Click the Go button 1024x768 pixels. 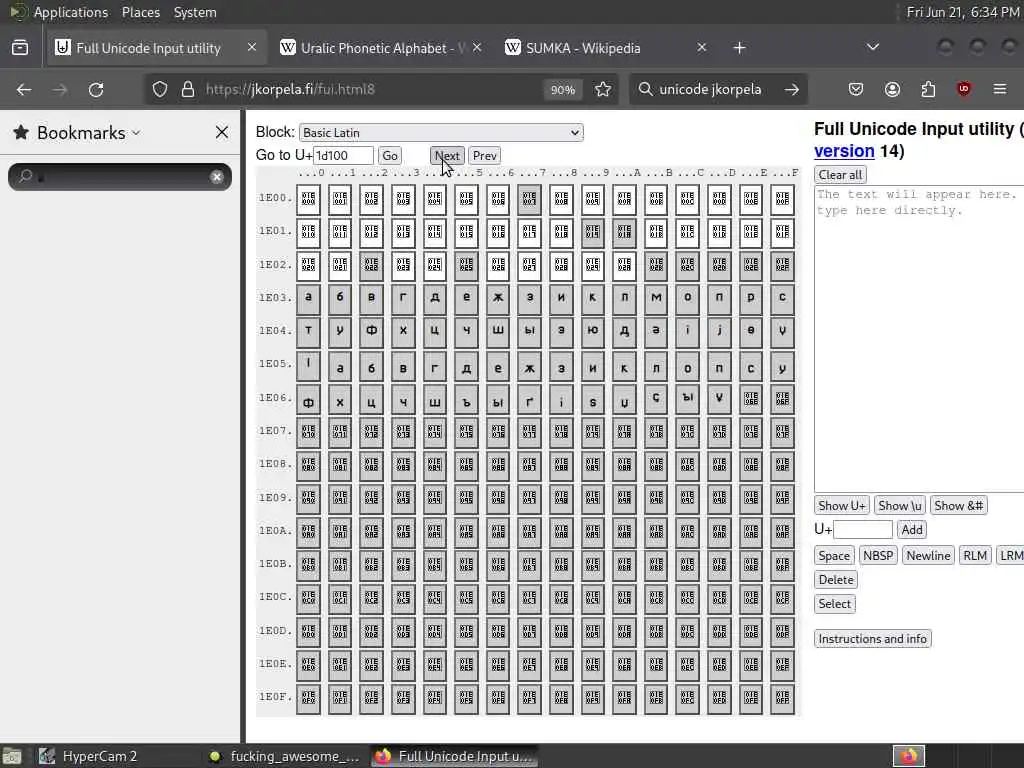click(x=390, y=155)
